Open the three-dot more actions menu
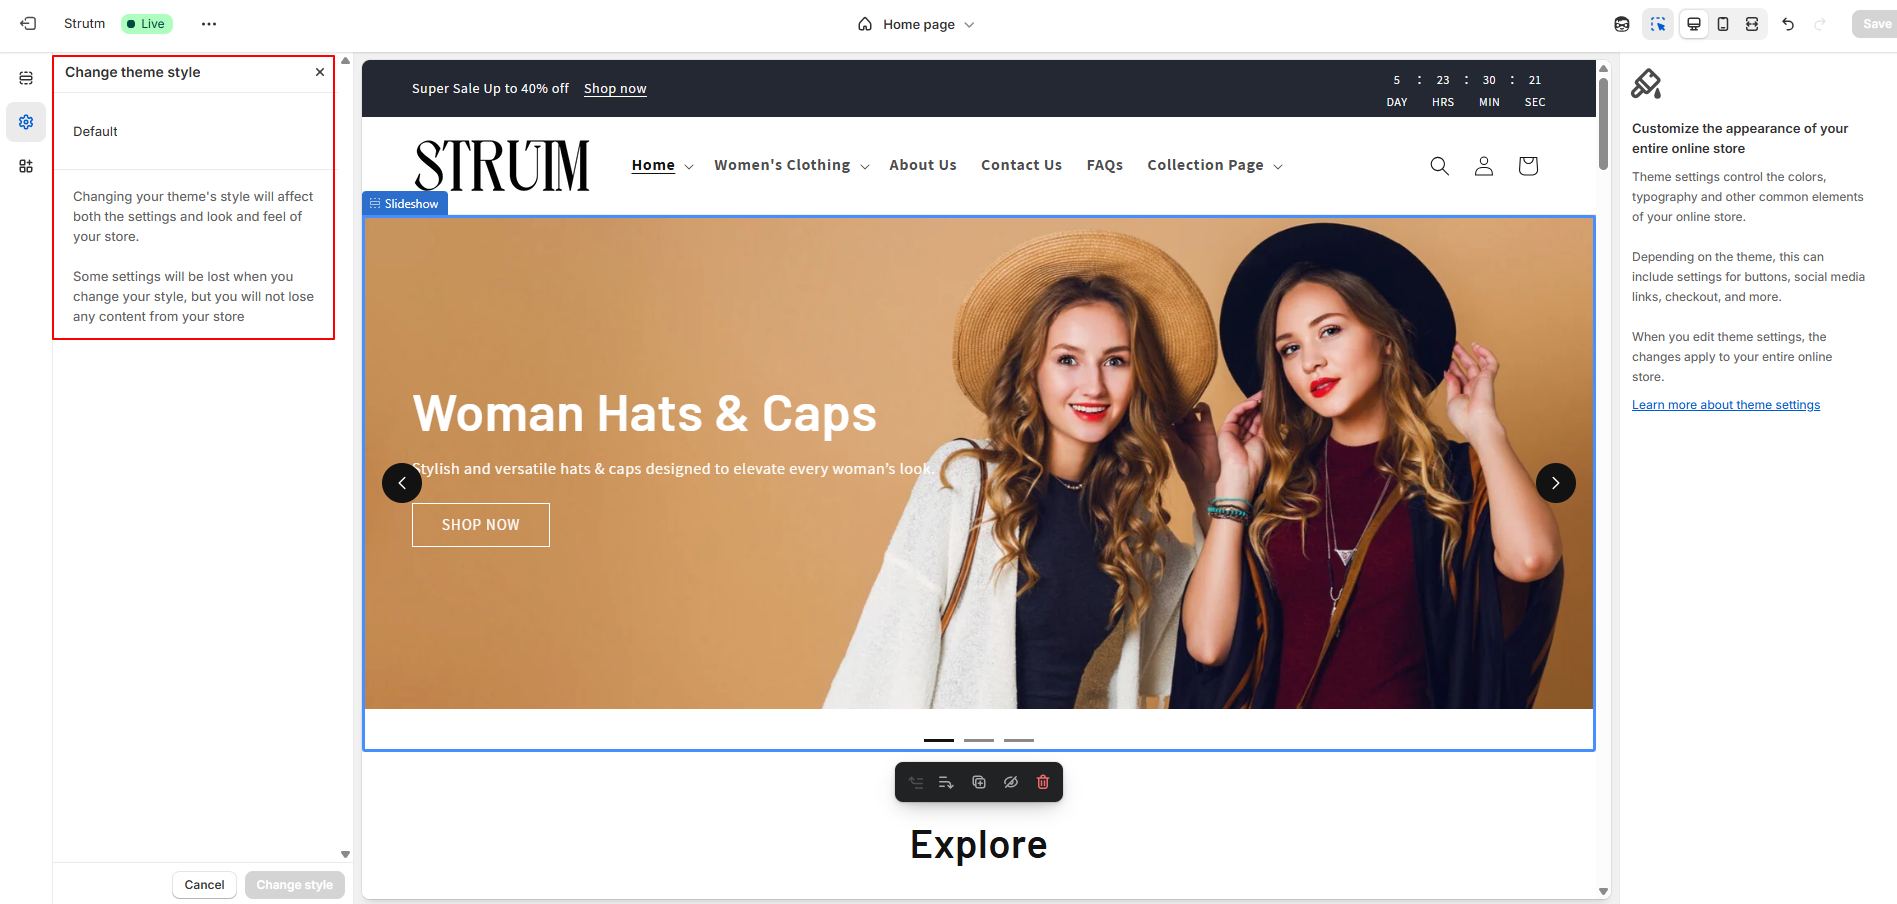 click(209, 24)
